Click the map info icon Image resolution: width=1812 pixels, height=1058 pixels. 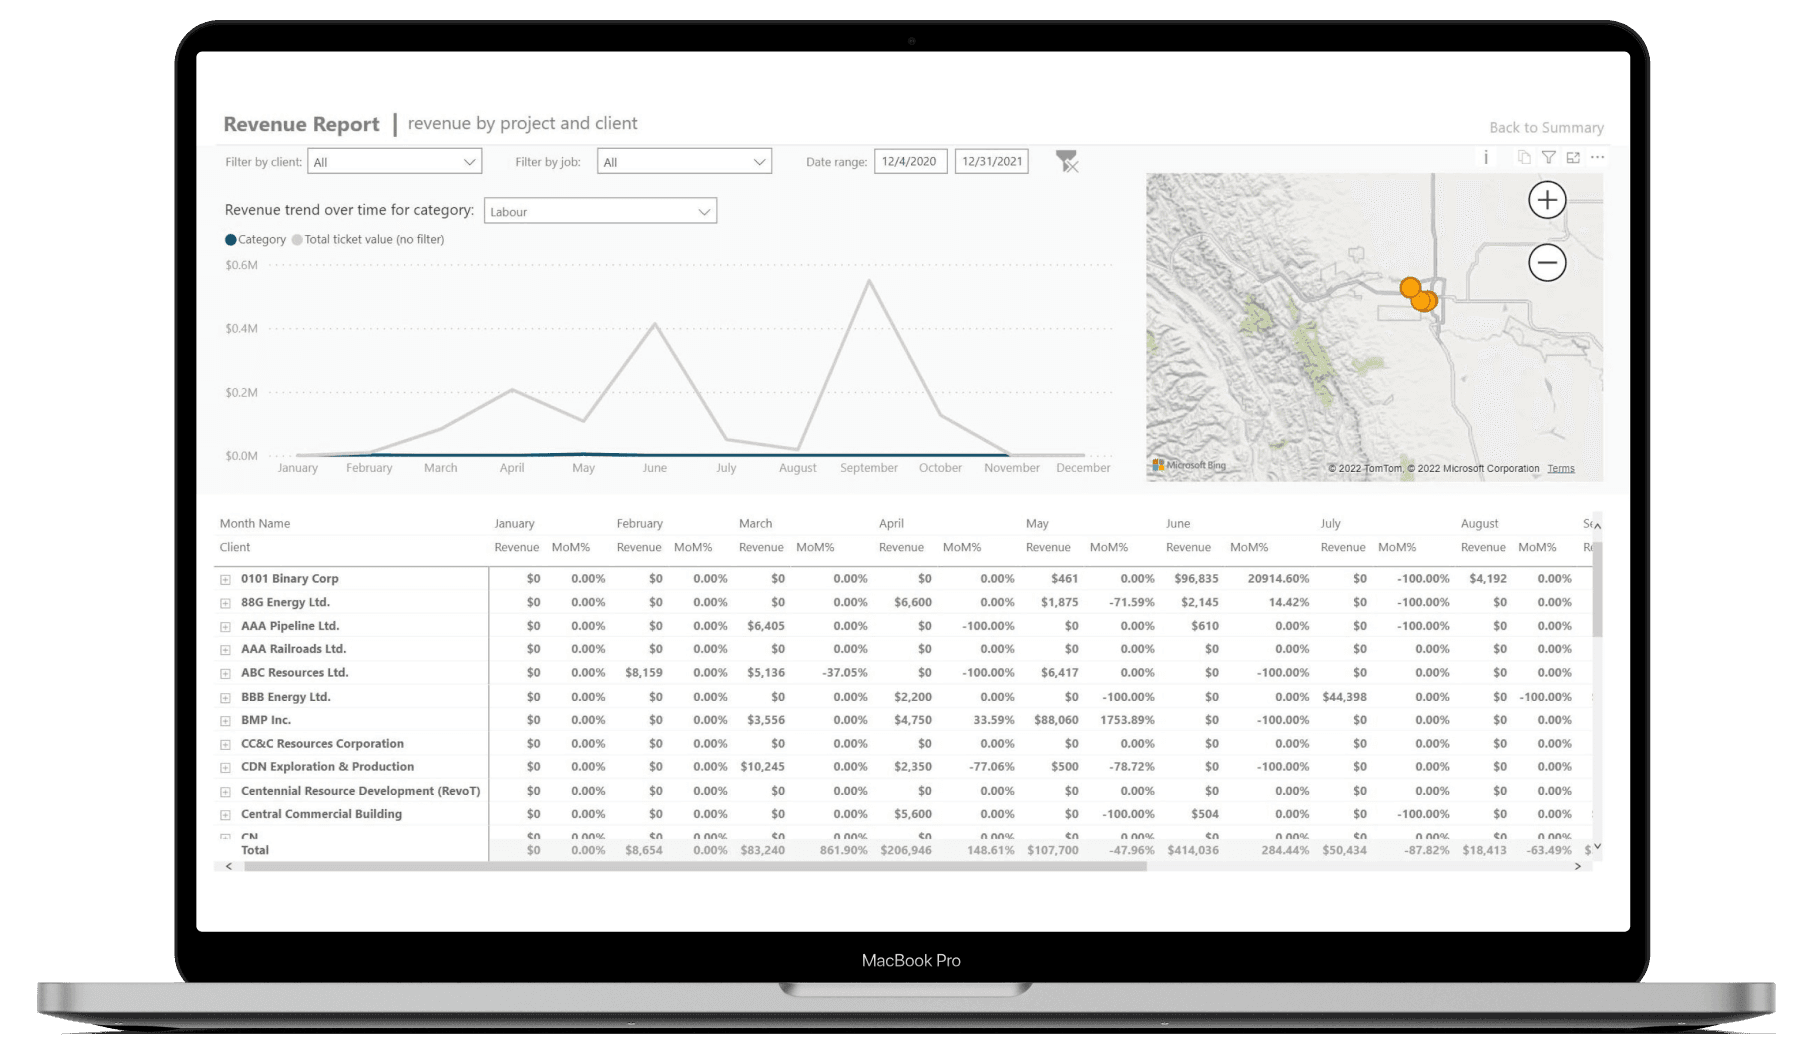[x=1486, y=157]
